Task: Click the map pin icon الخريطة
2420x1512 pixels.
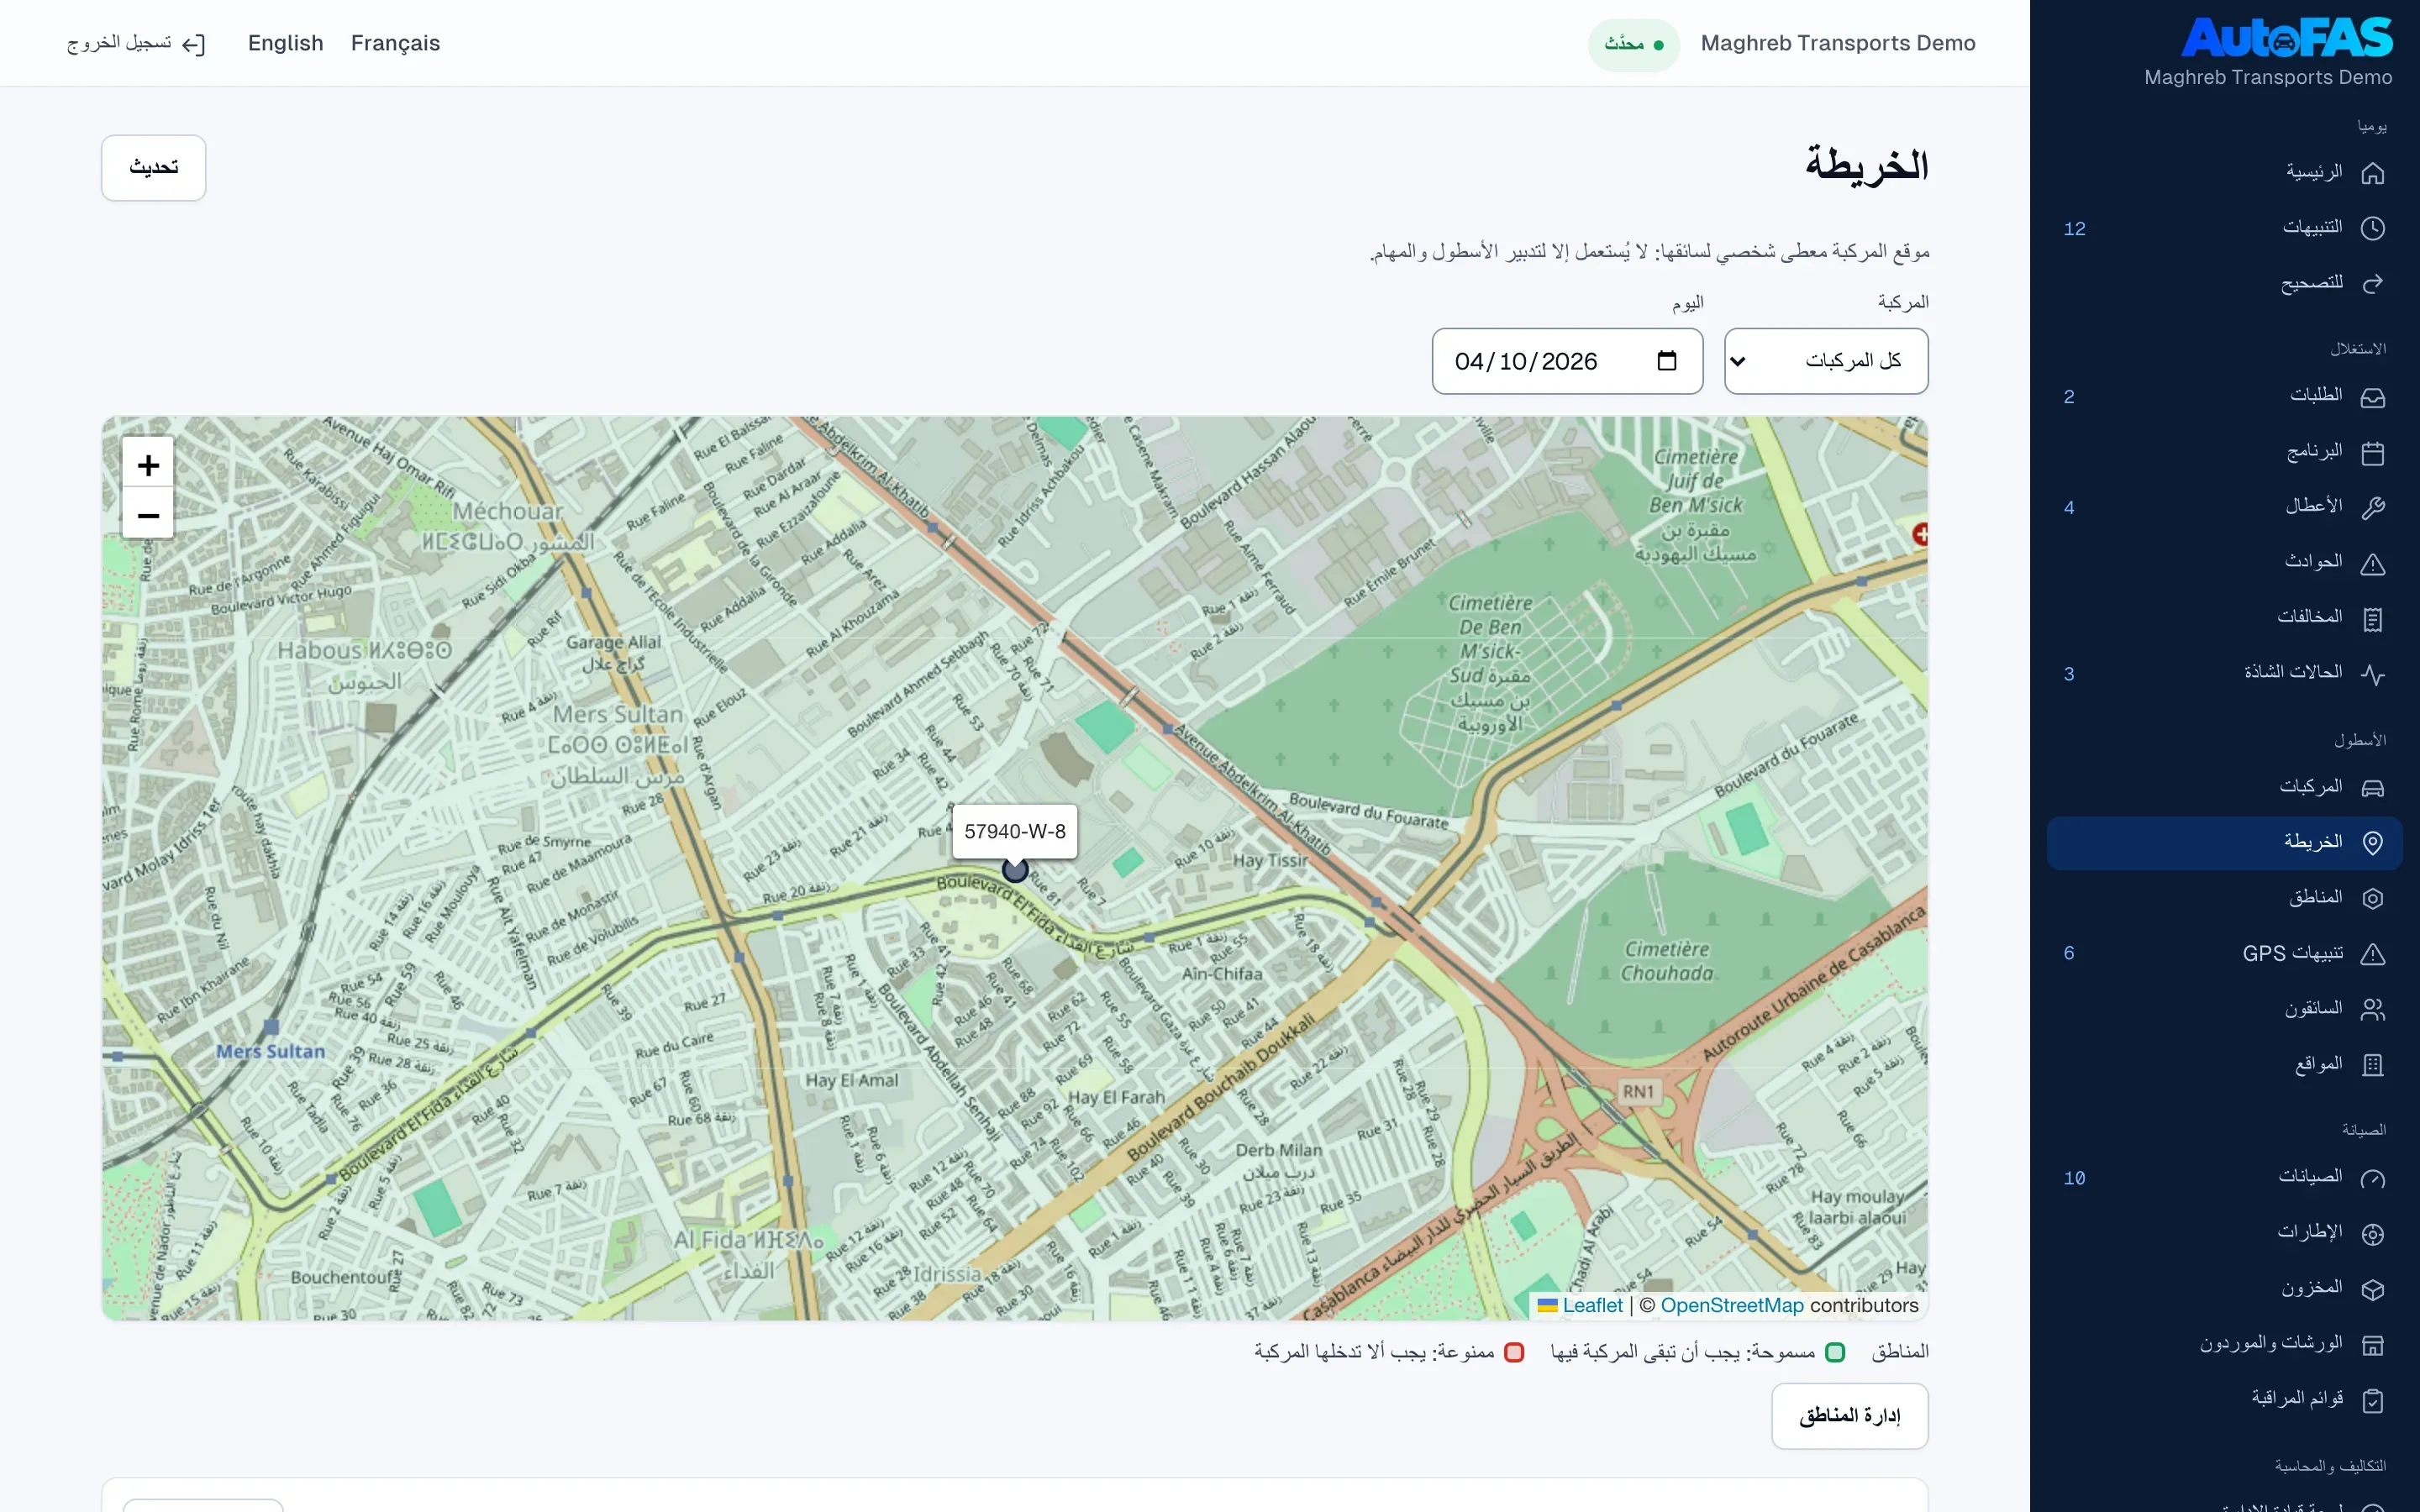Action: coord(2372,843)
